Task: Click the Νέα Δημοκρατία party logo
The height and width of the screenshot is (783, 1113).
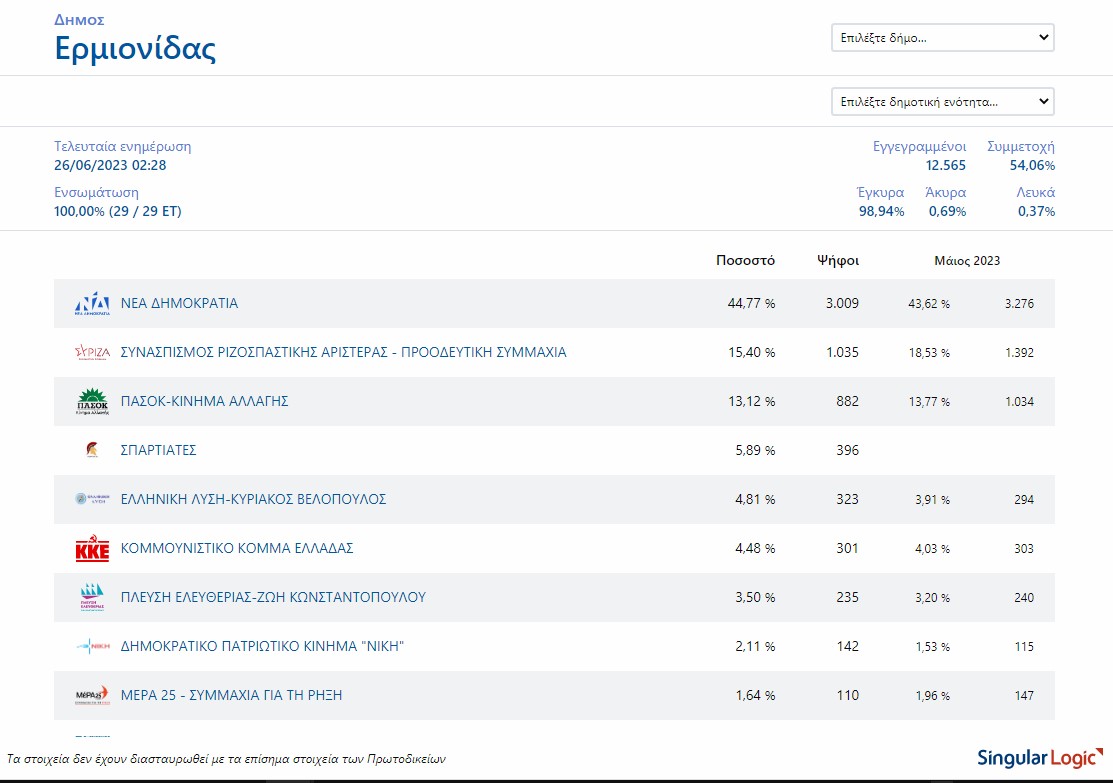Action: [x=92, y=304]
